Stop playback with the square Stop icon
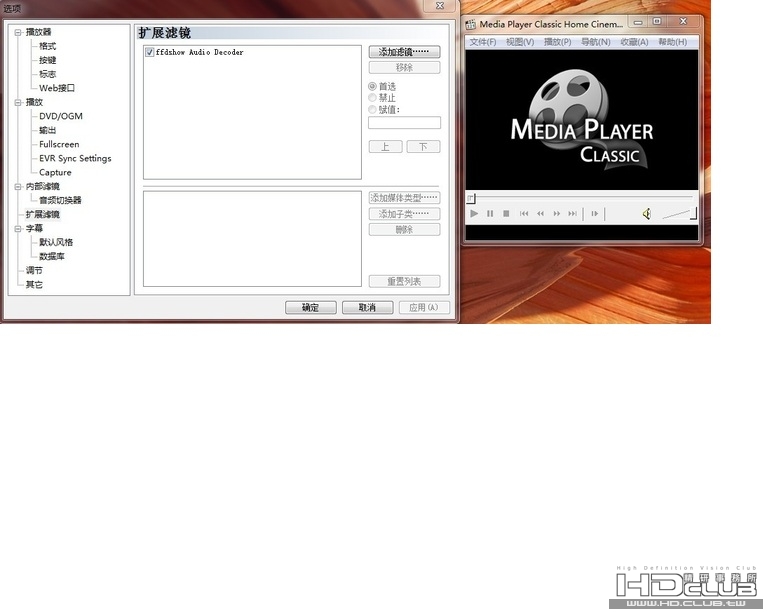The width and height of the screenshot is (768, 614). click(506, 213)
